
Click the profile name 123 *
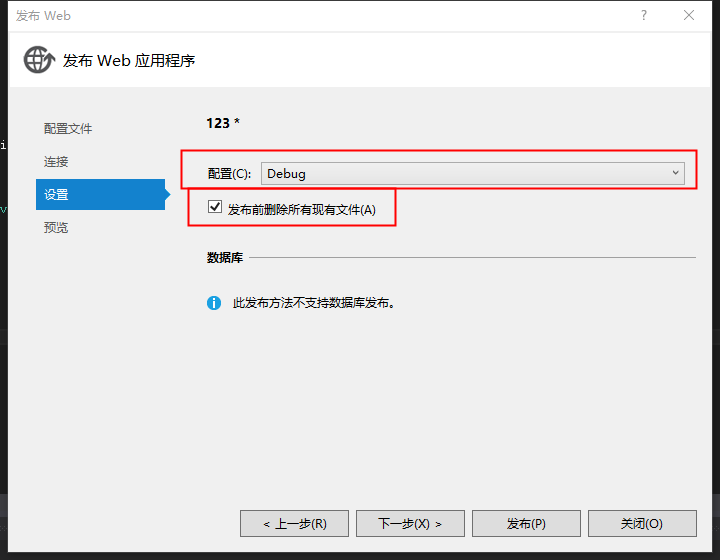223,123
